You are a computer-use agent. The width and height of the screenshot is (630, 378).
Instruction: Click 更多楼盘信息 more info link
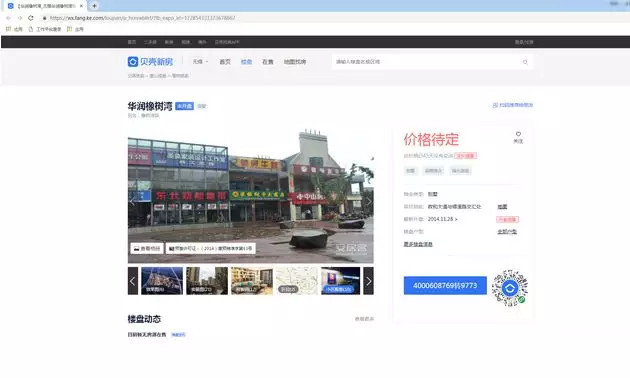418,244
